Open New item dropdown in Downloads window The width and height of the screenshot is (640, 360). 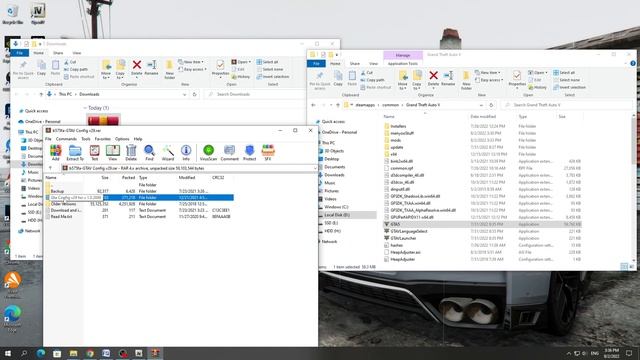click(191, 62)
